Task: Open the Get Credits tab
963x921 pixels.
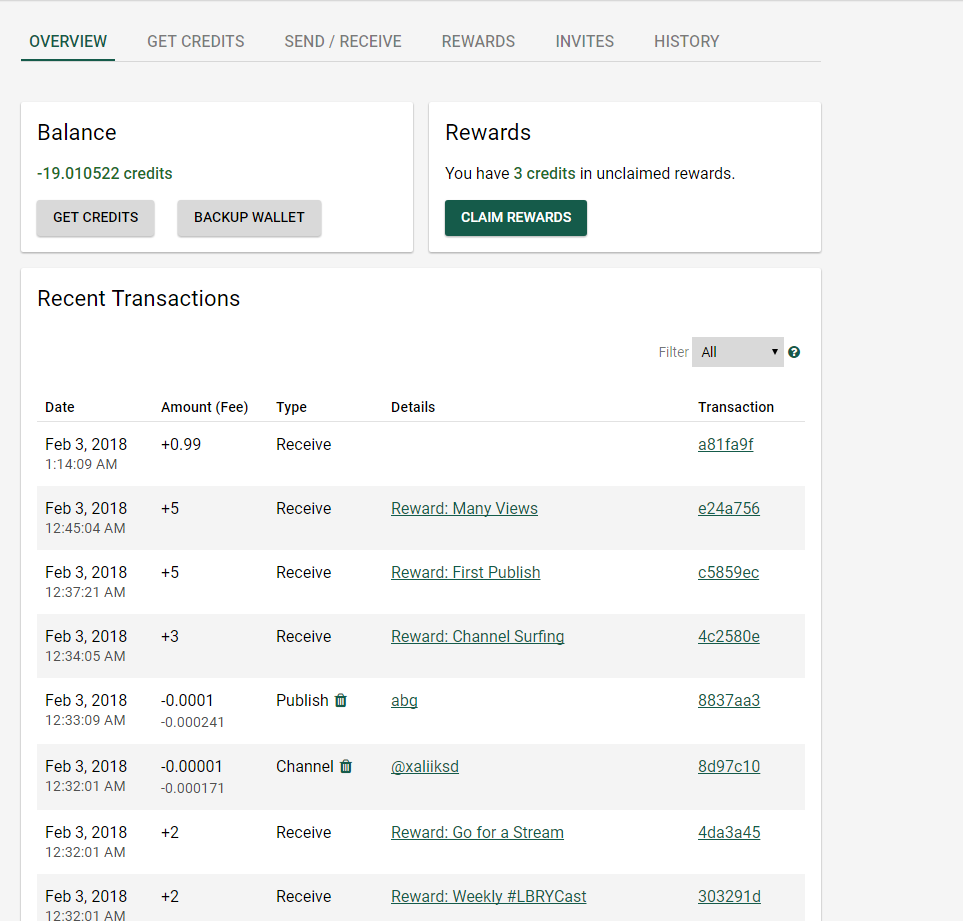Action: tap(196, 41)
